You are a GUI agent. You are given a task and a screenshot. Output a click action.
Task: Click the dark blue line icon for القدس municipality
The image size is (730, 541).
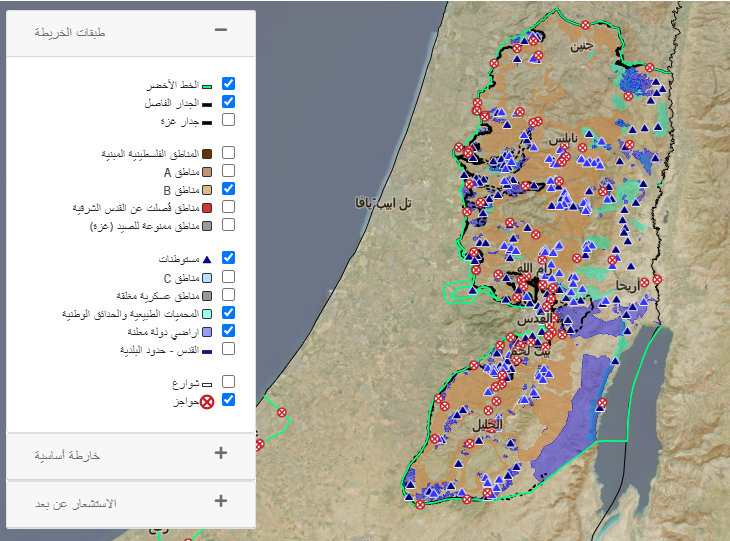(x=206, y=350)
